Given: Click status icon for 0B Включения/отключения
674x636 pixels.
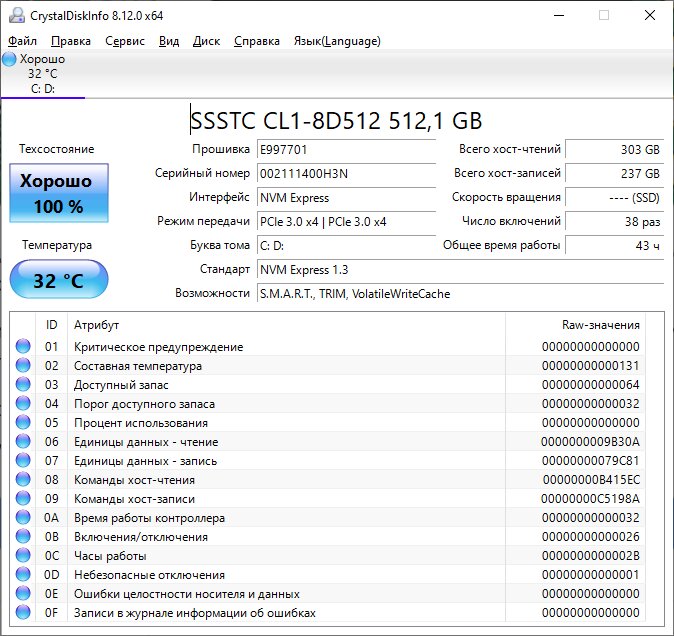Looking at the screenshot, I should pos(23,536).
